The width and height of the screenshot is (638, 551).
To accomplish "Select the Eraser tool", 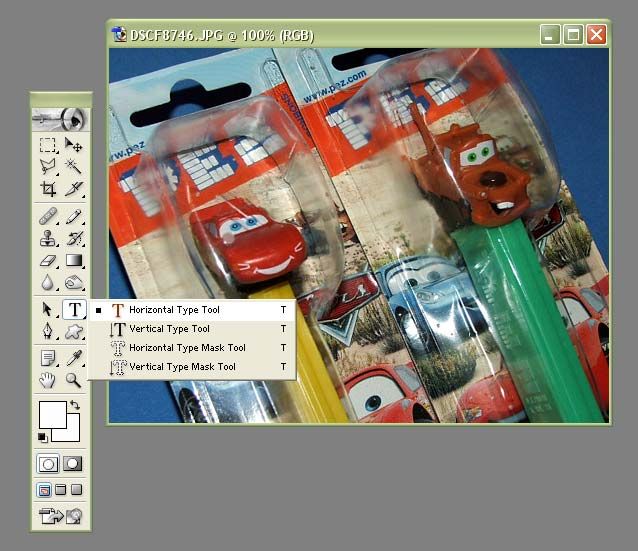I will (48, 260).
